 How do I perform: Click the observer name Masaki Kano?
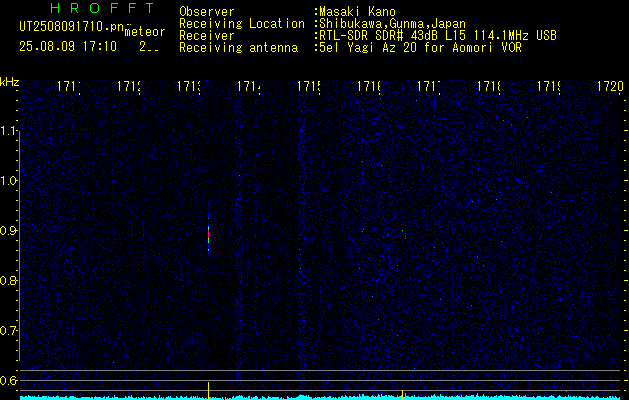point(357,12)
